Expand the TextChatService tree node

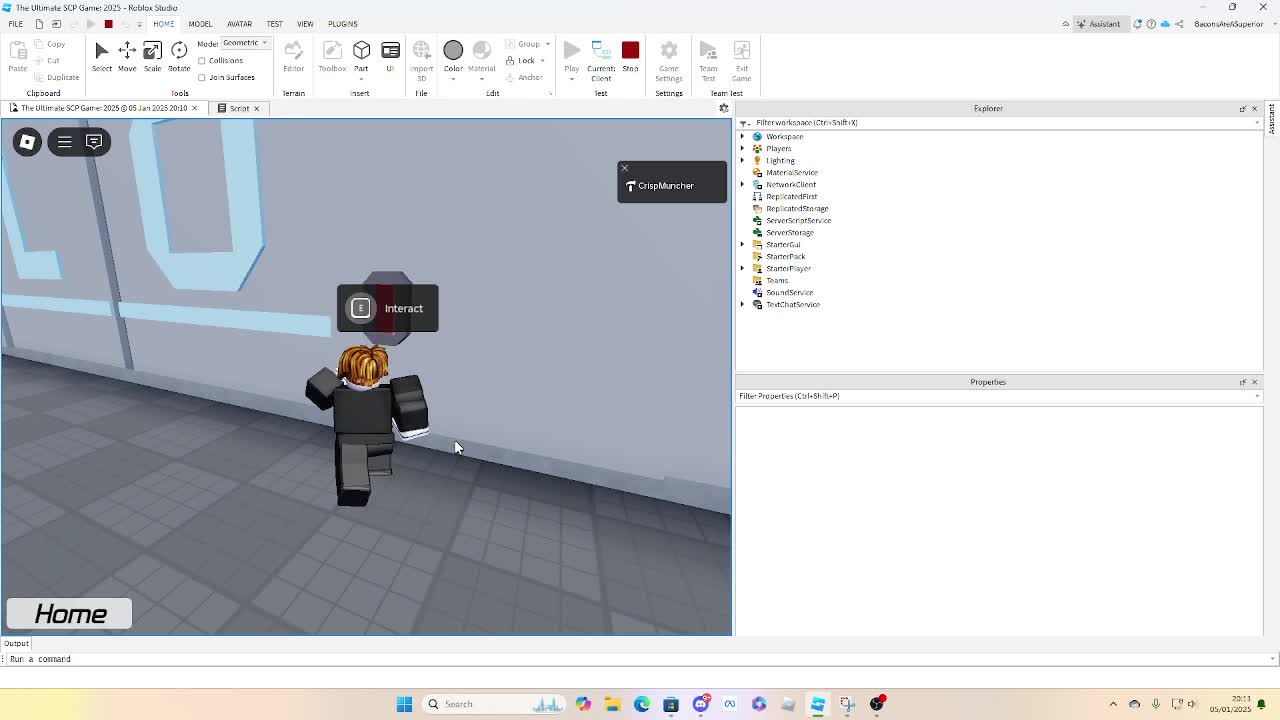[x=742, y=305]
